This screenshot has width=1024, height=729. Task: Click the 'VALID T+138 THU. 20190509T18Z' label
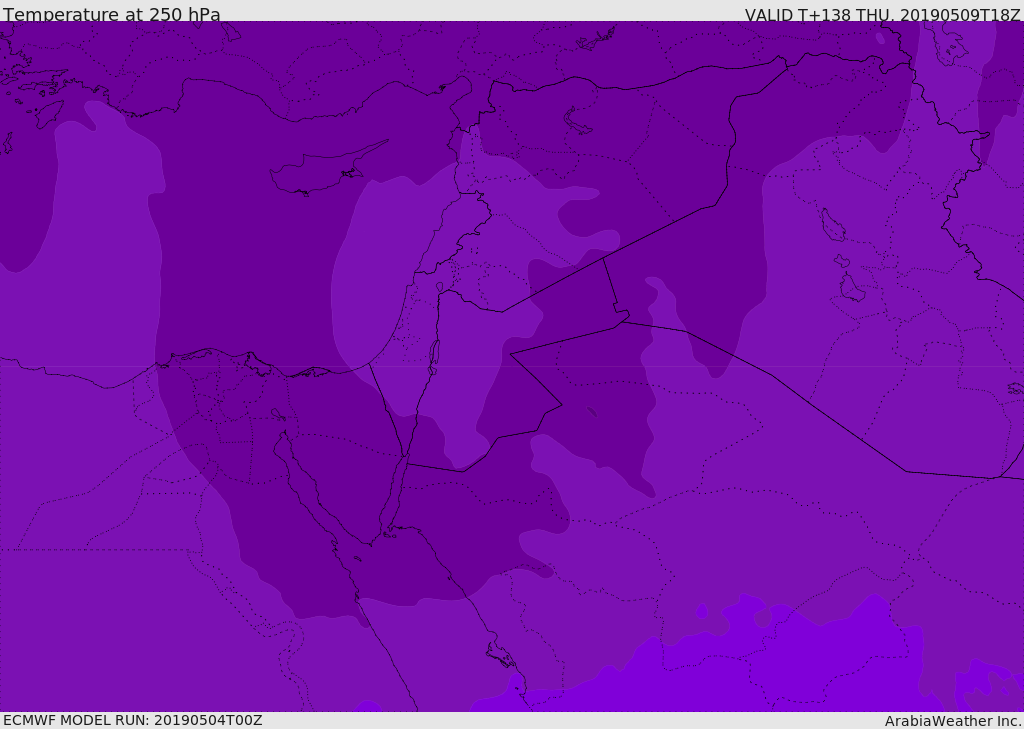(x=882, y=14)
